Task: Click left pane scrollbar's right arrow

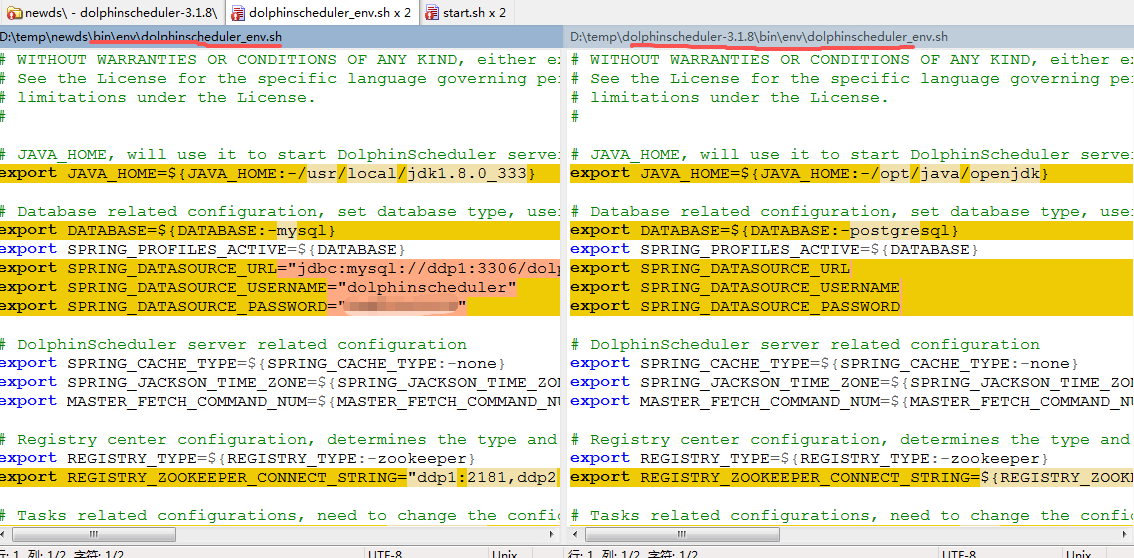Action: point(554,535)
